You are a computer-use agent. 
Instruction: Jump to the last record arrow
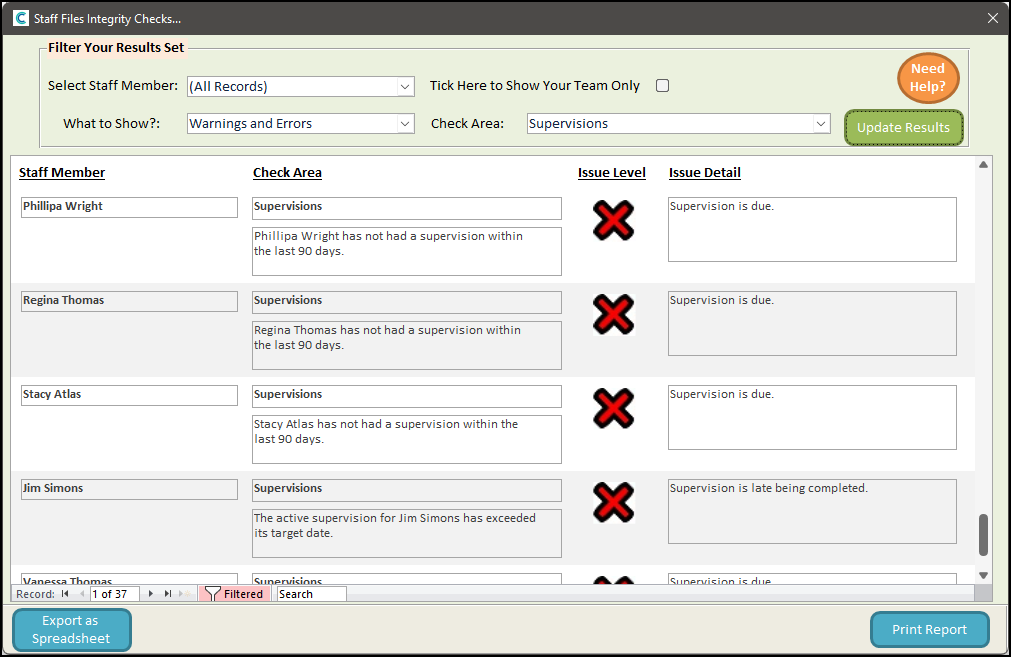[168, 594]
